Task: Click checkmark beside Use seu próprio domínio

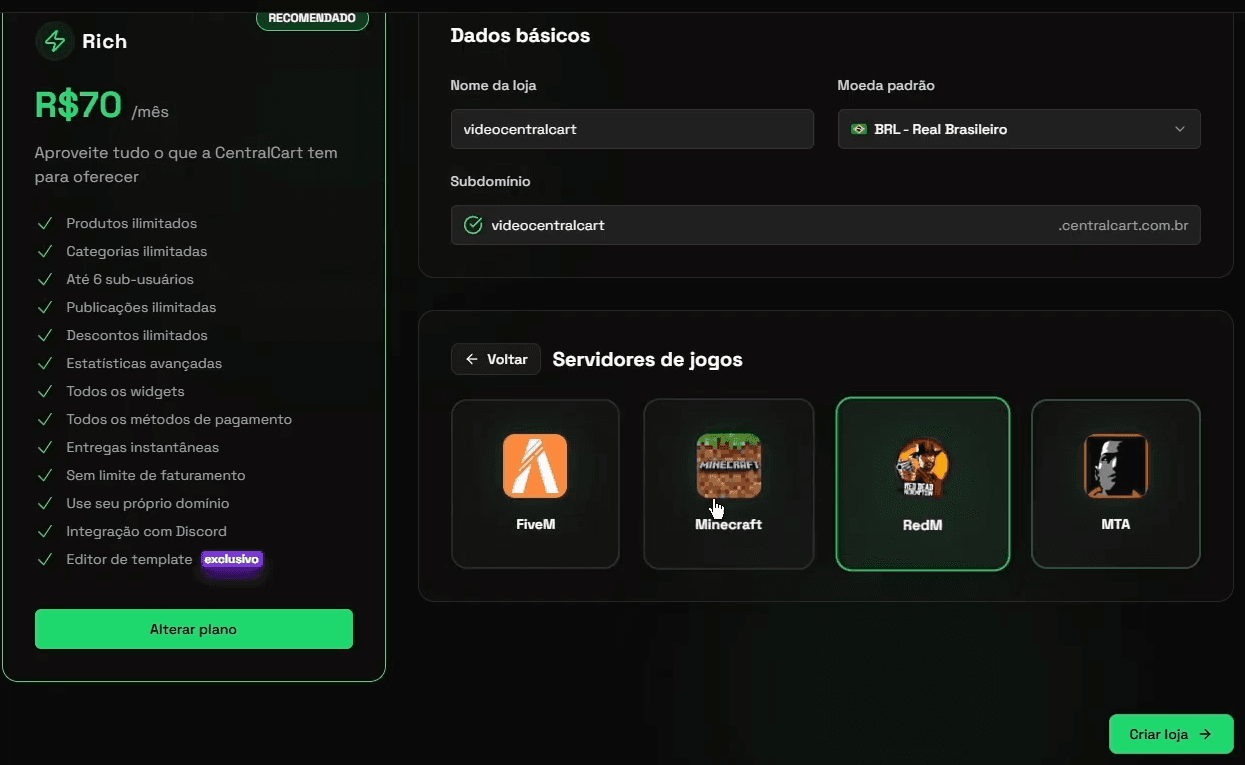Action: pos(45,503)
